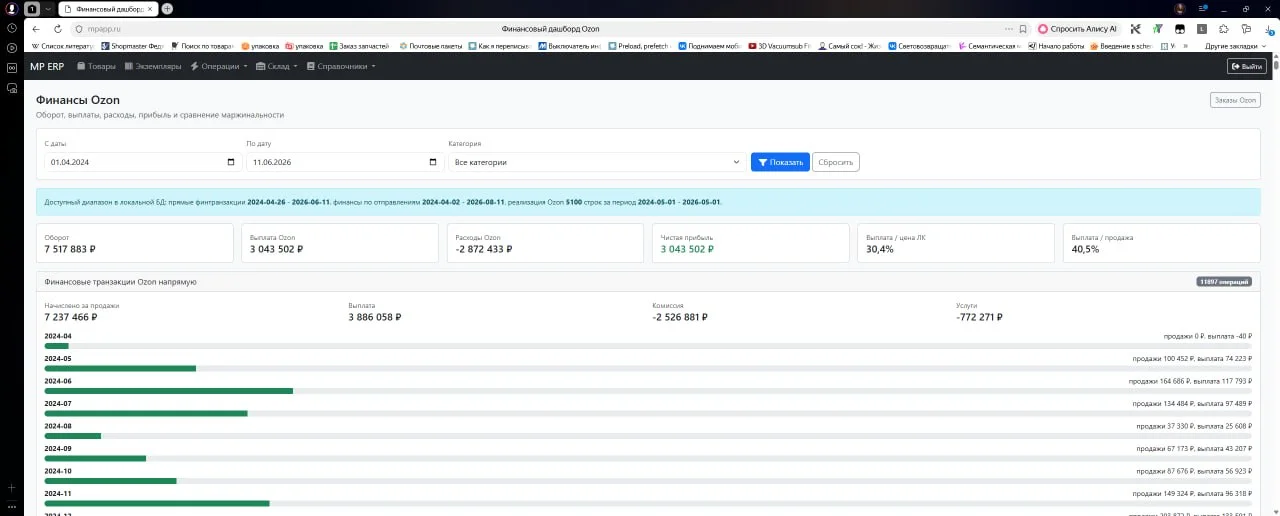The height and width of the screenshot is (516, 1280).
Task: Click the play icon in the browser sidebar
Action: pos(11,47)
